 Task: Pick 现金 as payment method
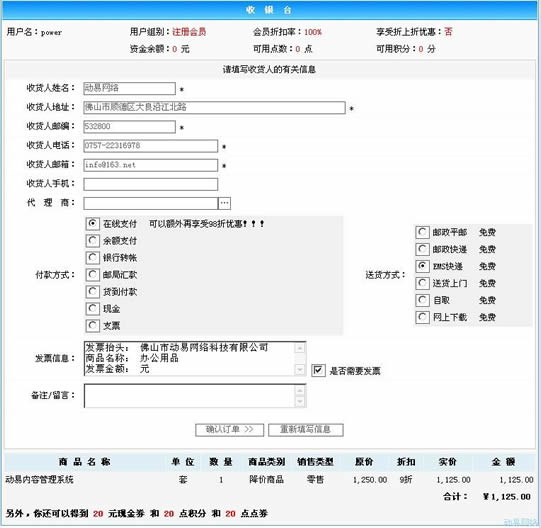point(92,309)
